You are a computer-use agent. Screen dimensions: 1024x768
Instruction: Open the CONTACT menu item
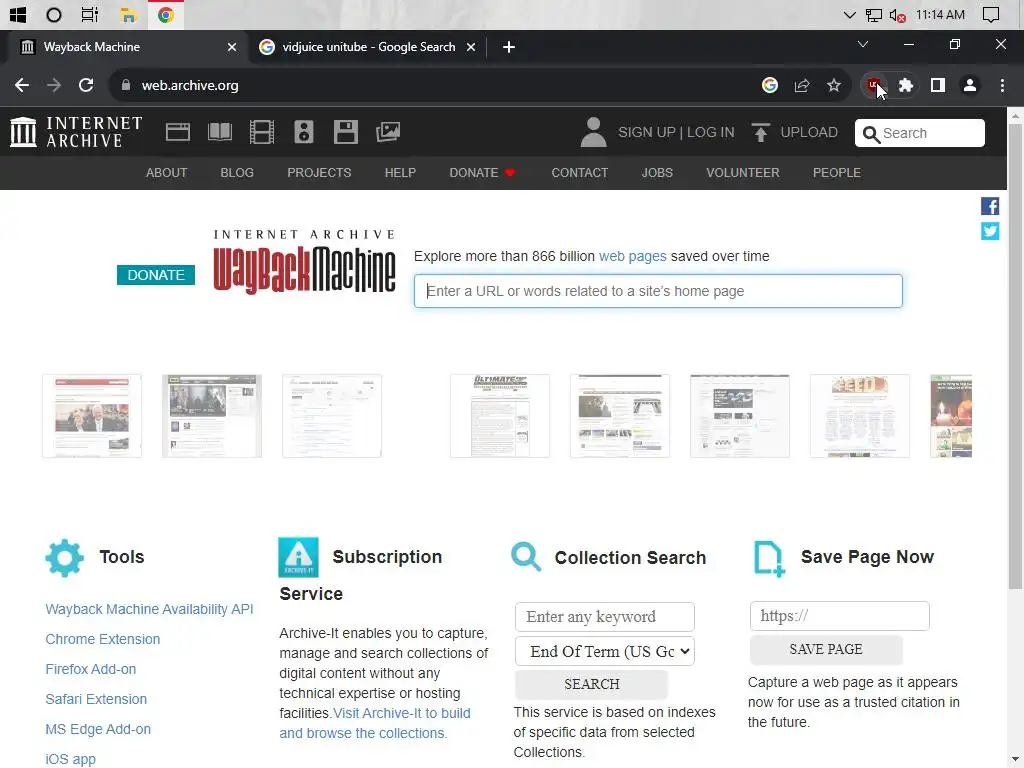pyautogui.click(x=580, y=173)
